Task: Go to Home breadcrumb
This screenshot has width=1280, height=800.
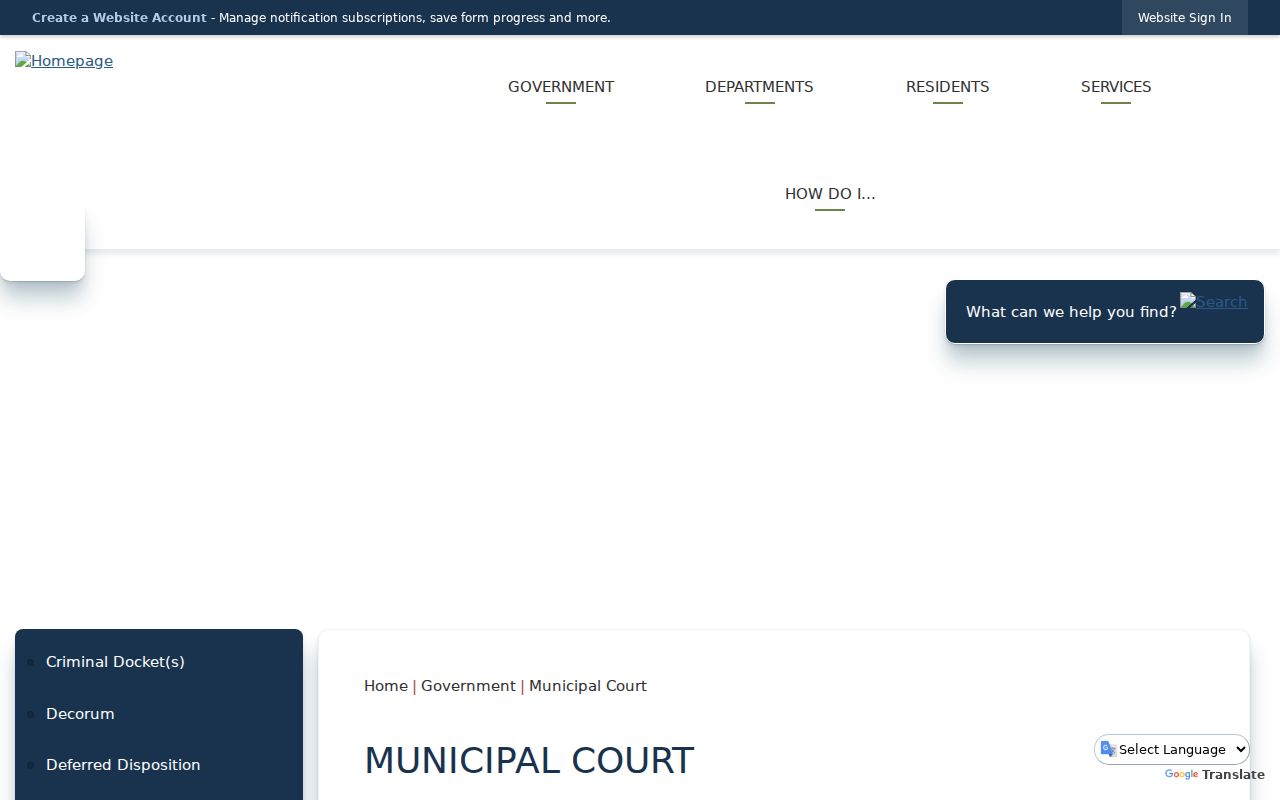Action: [x=386, y=686]
